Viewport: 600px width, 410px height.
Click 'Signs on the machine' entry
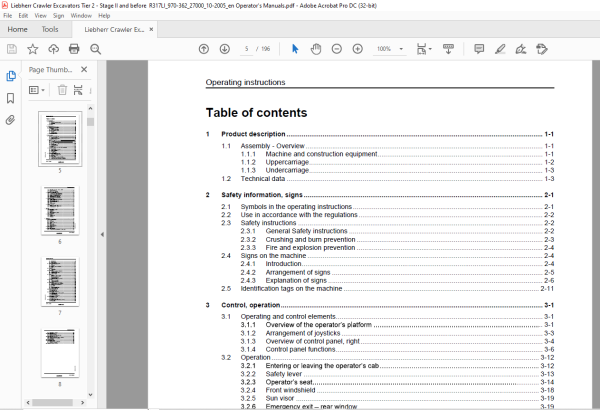pyautogui.click(x=273, y=256)
